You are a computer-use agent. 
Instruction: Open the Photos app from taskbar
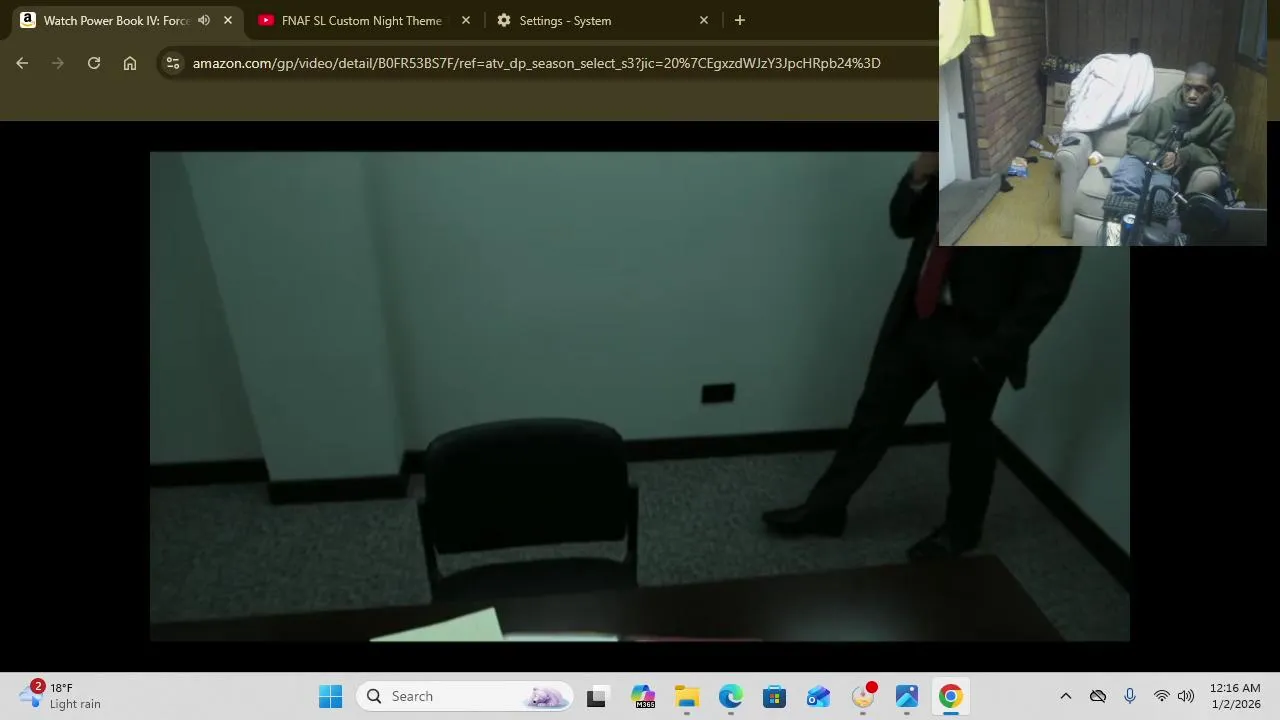click(907, 696)
